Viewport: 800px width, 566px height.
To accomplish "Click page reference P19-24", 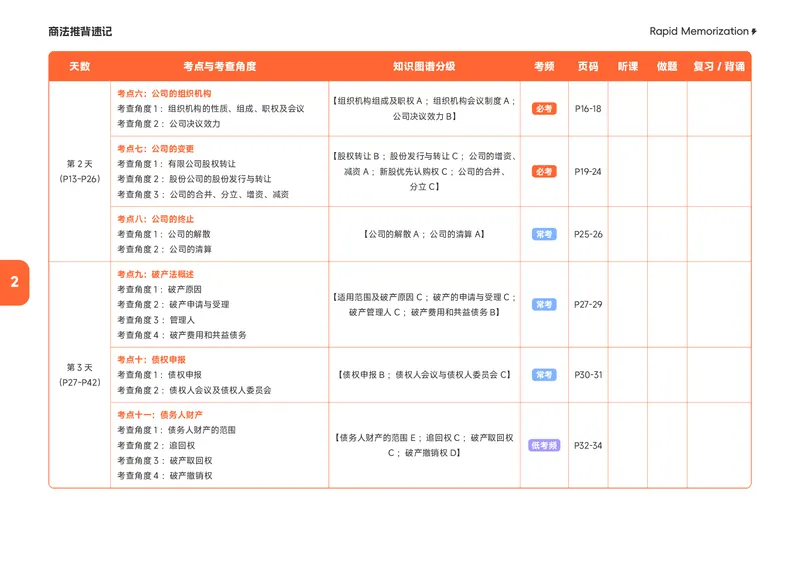I will coord(588,172).
